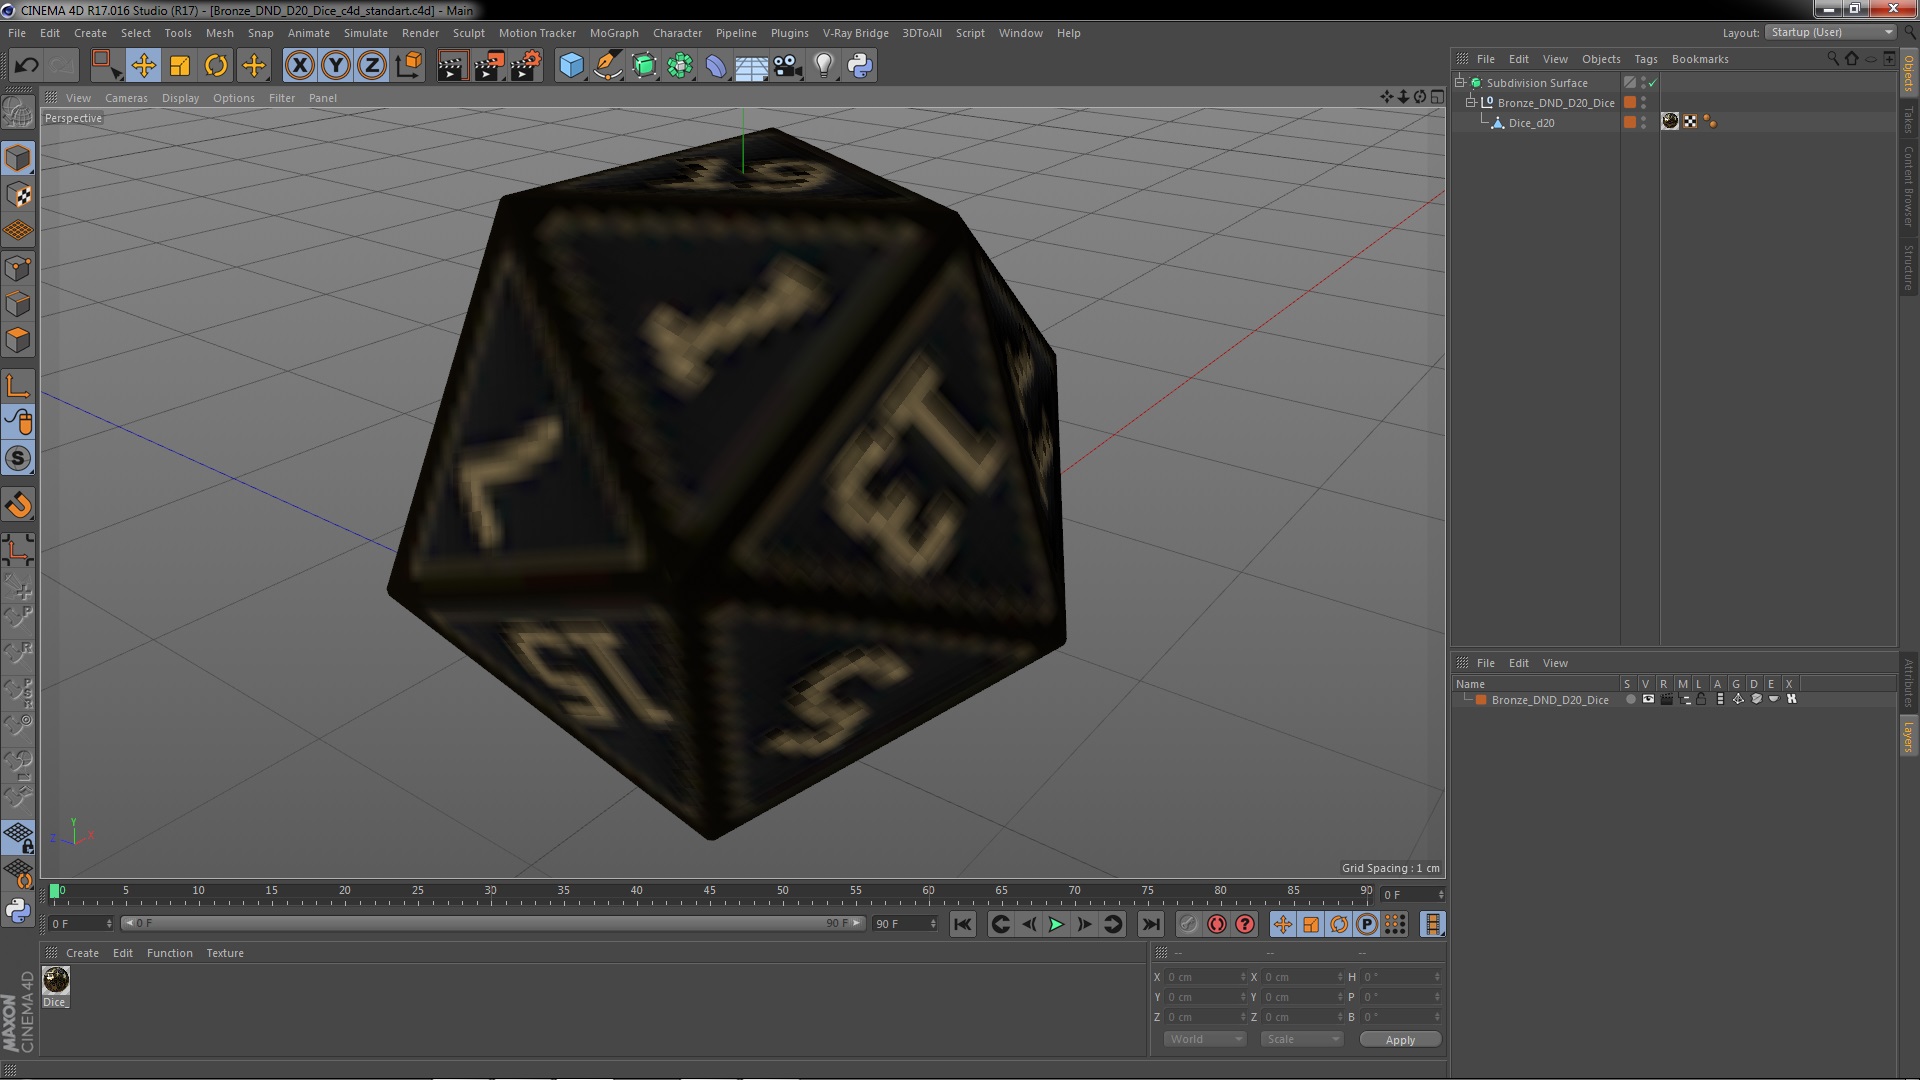1920x1080 pixels.
Task: Collapse the Bronze_DND_D20_Dice tree item
Action: pos(1471,103)
